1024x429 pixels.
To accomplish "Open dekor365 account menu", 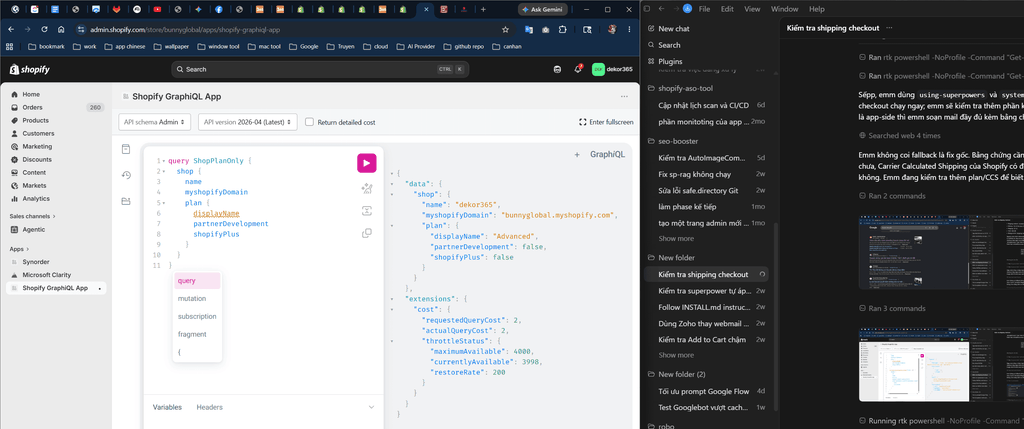I will click(612, 69).
